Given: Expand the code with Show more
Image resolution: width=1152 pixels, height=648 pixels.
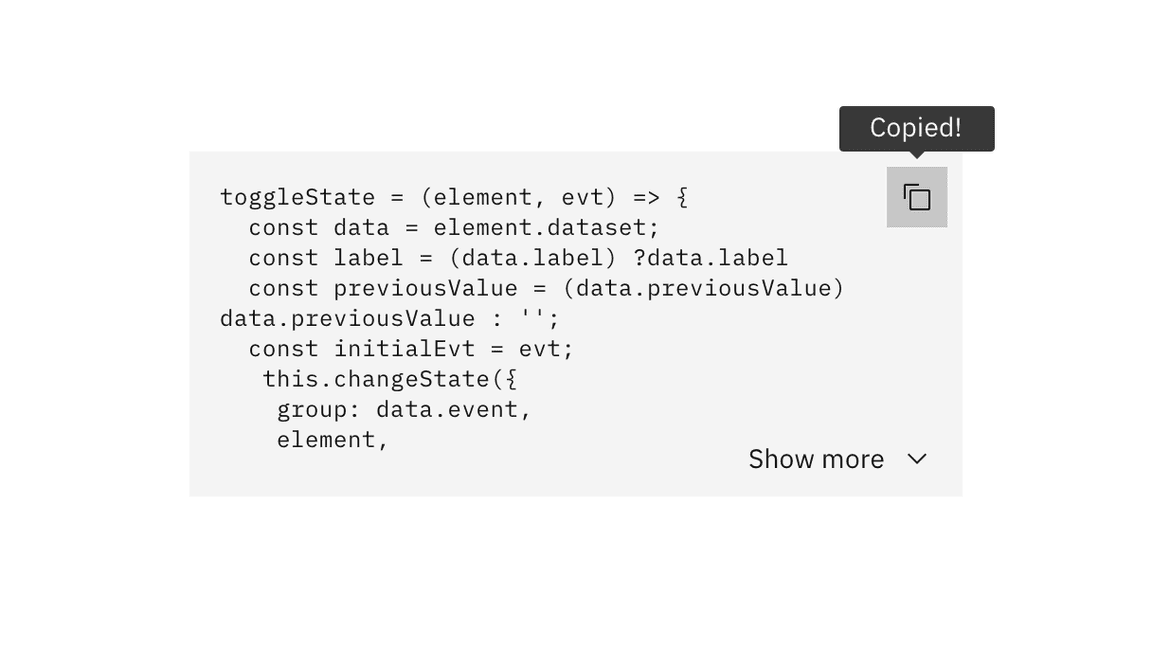Looking at the screenshot, I should [x=816, y=459].
